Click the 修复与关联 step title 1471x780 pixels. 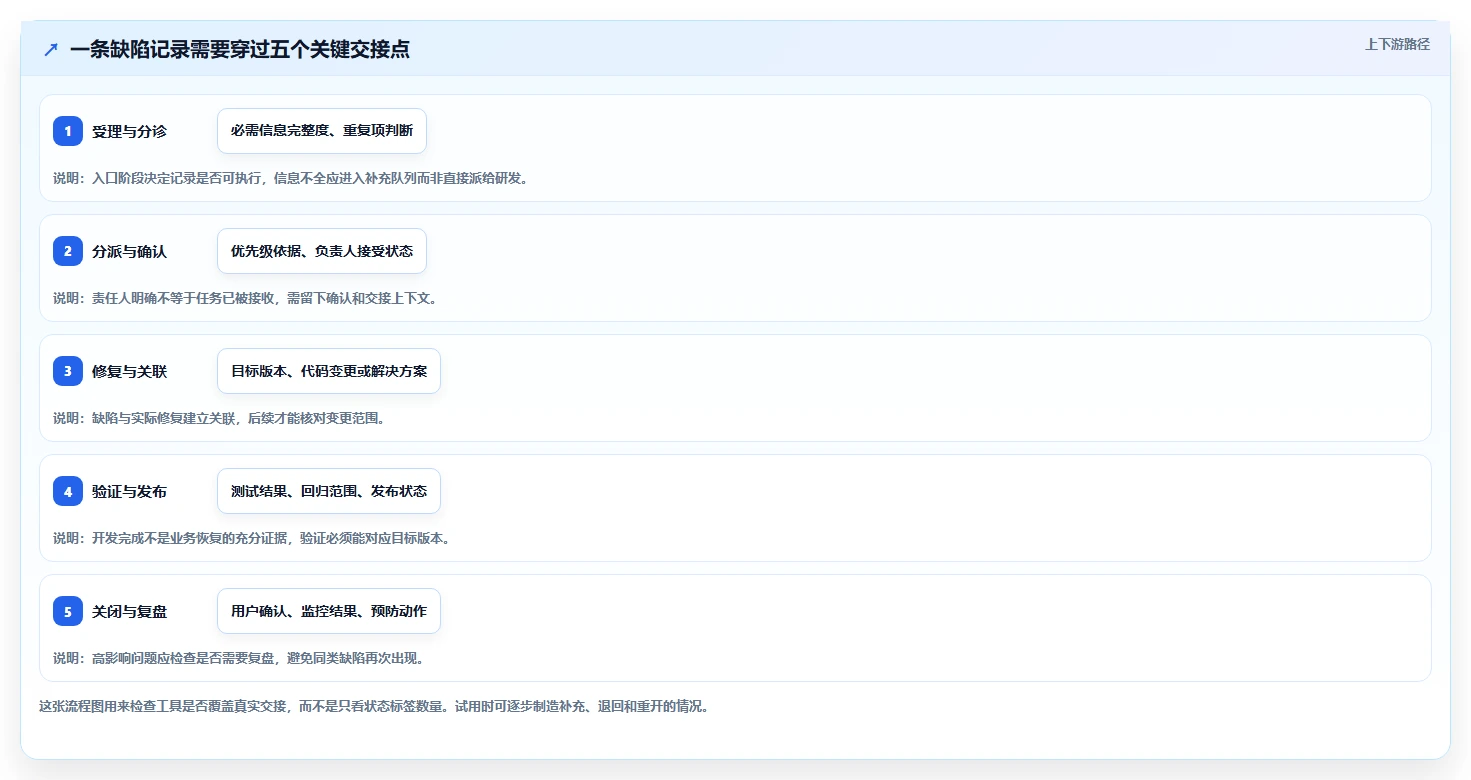tap(130, 371)
